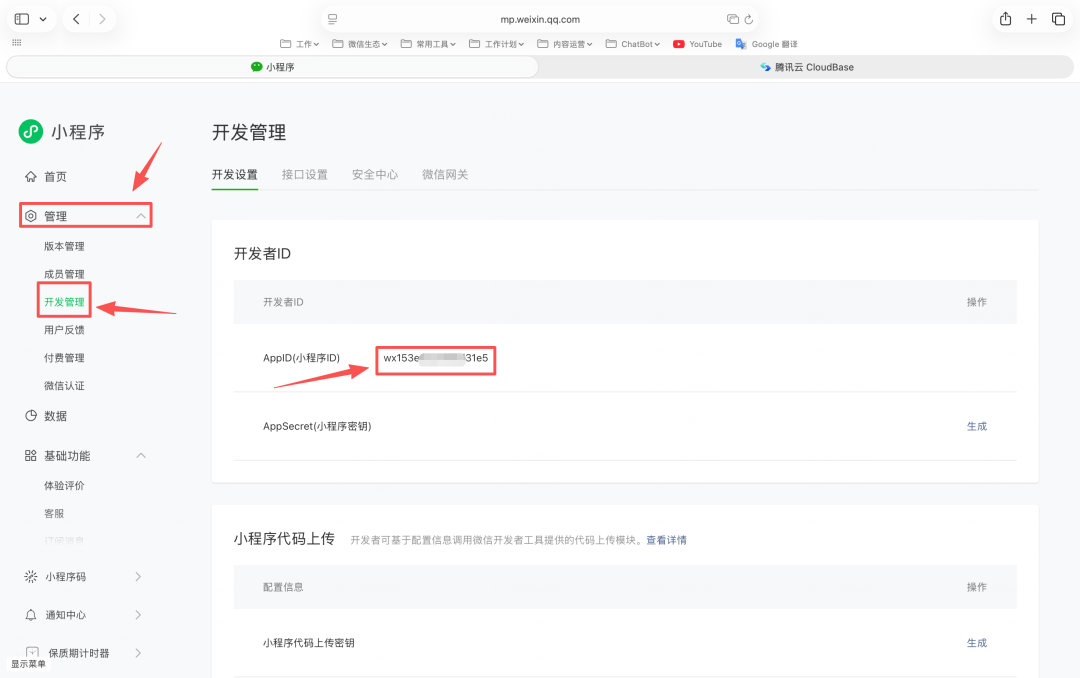Switch to the 腾讯云 CloudBase browser tab
Viewport: 1080px width, 678px height.
tap(808, 67)
